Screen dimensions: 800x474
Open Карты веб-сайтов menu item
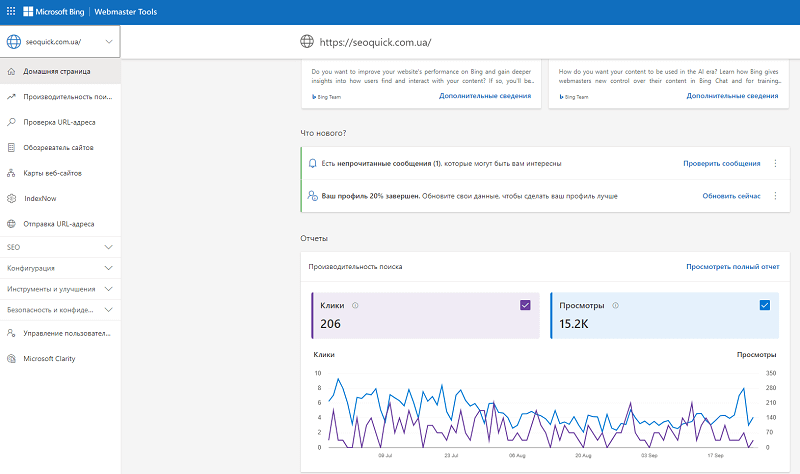pos(60,173)
